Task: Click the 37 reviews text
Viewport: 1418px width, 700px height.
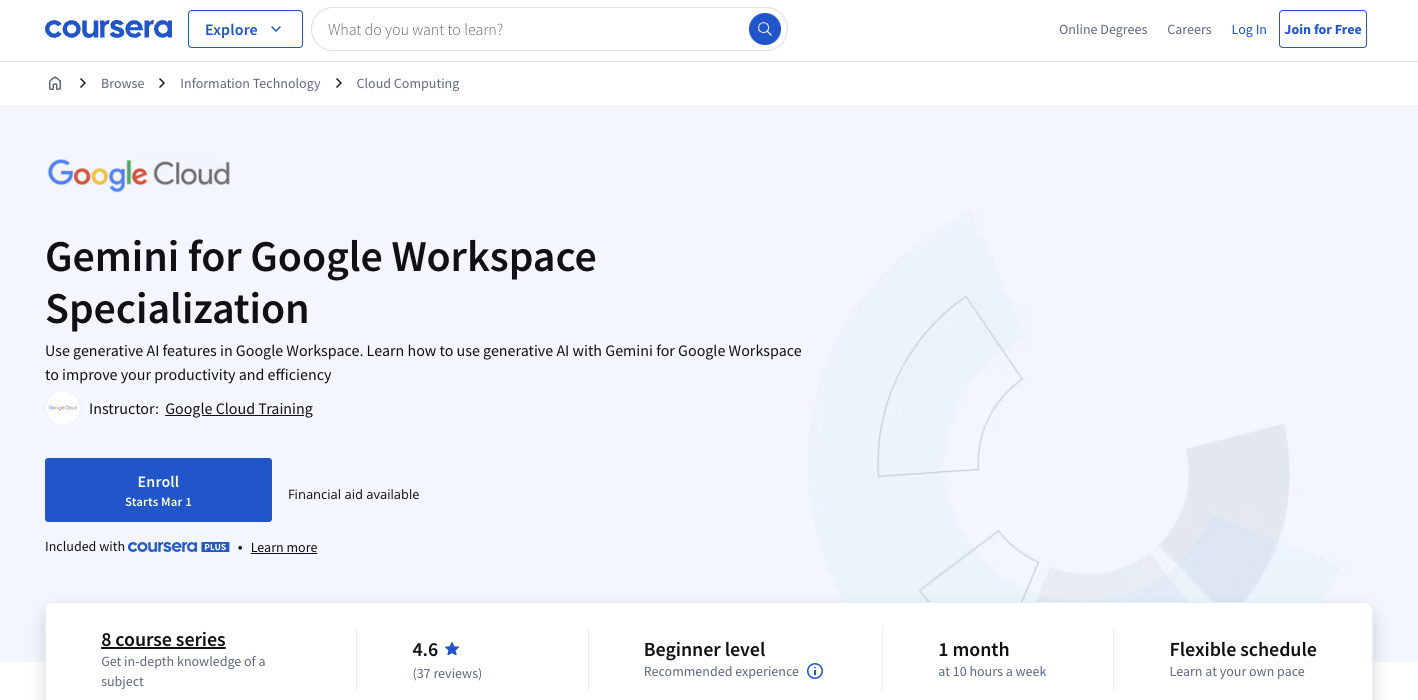Action: [x=447, y=673]
